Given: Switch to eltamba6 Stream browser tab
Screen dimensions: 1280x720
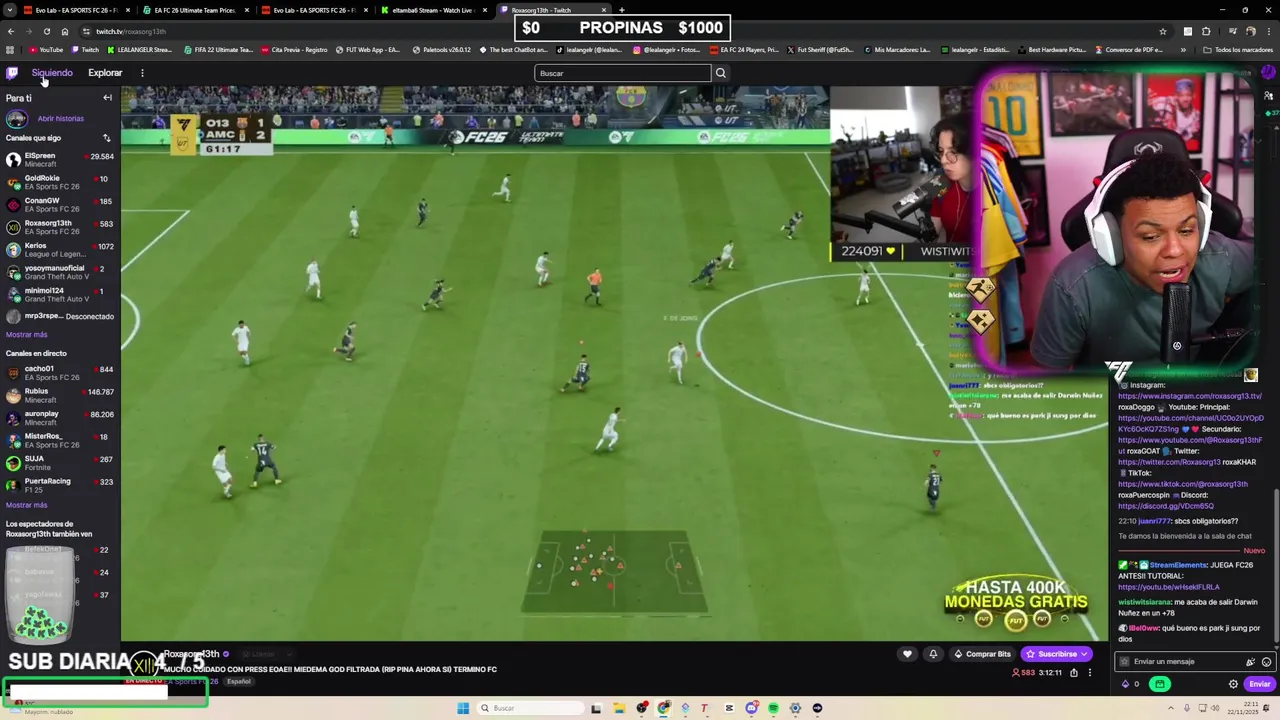Looking at the screenshot, I should pyautogui.click(x=432, y=10).
